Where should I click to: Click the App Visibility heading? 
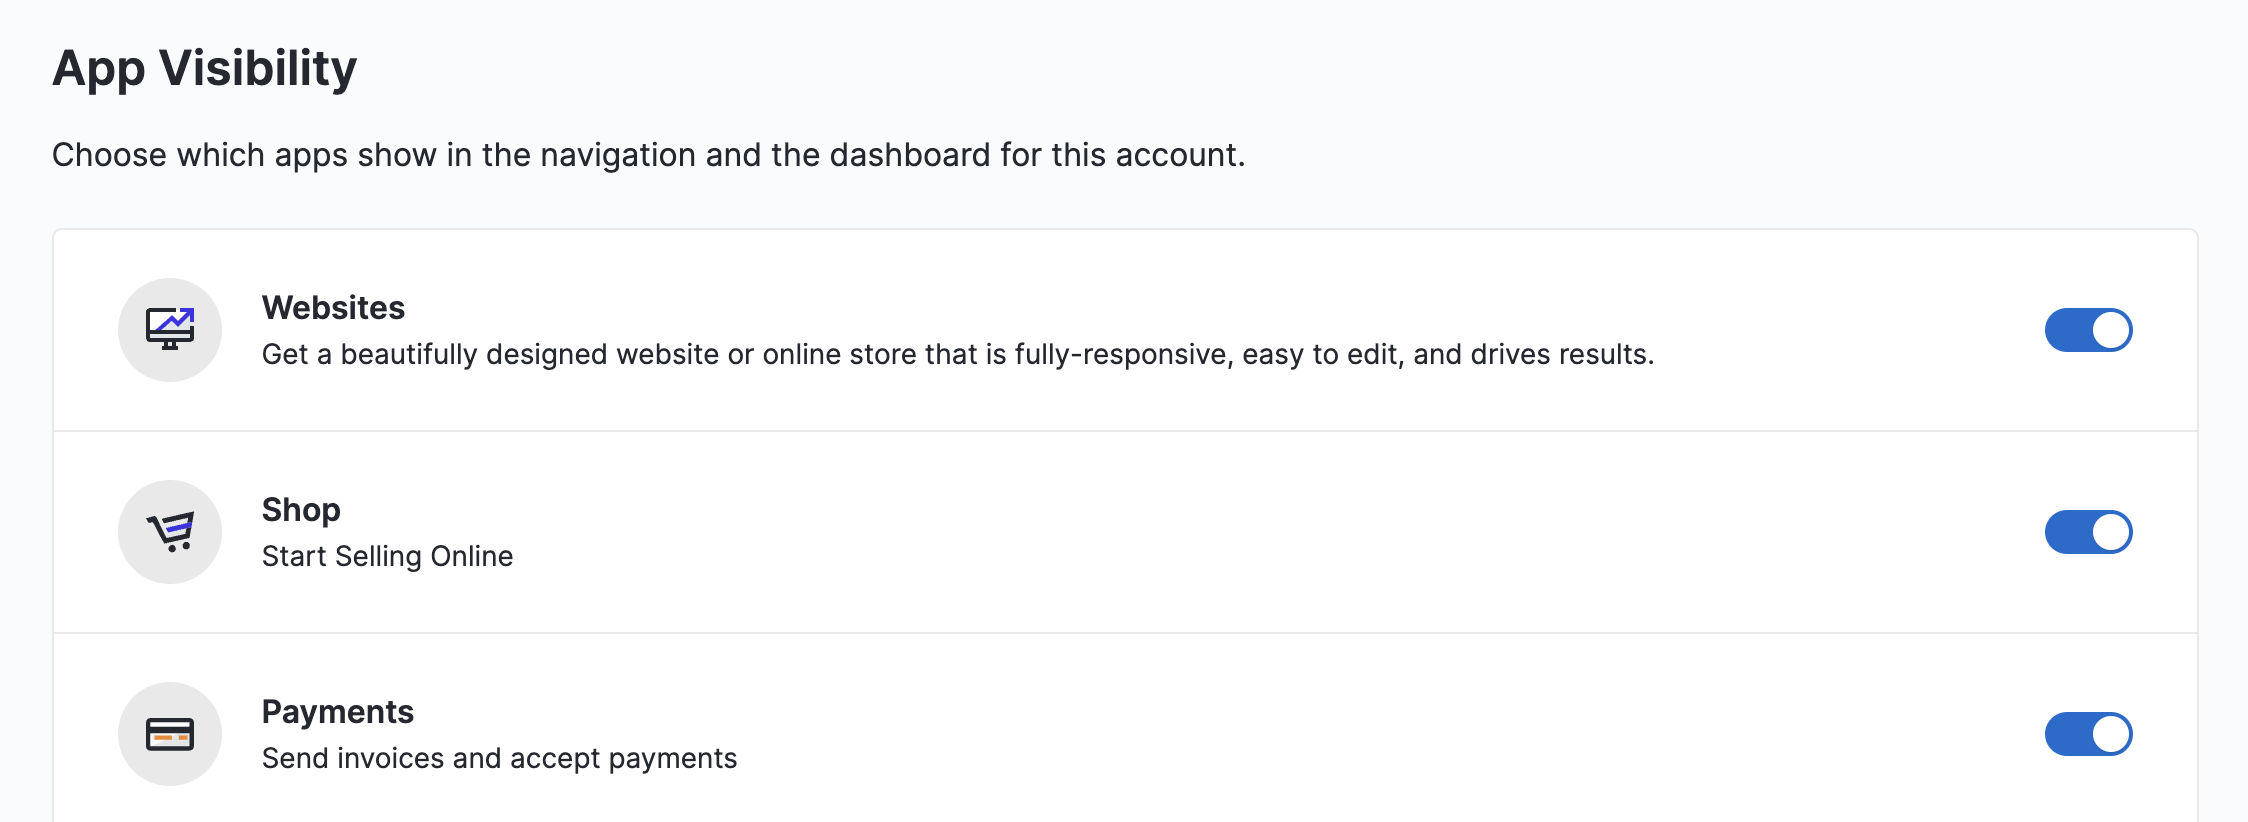pos(204,68)
